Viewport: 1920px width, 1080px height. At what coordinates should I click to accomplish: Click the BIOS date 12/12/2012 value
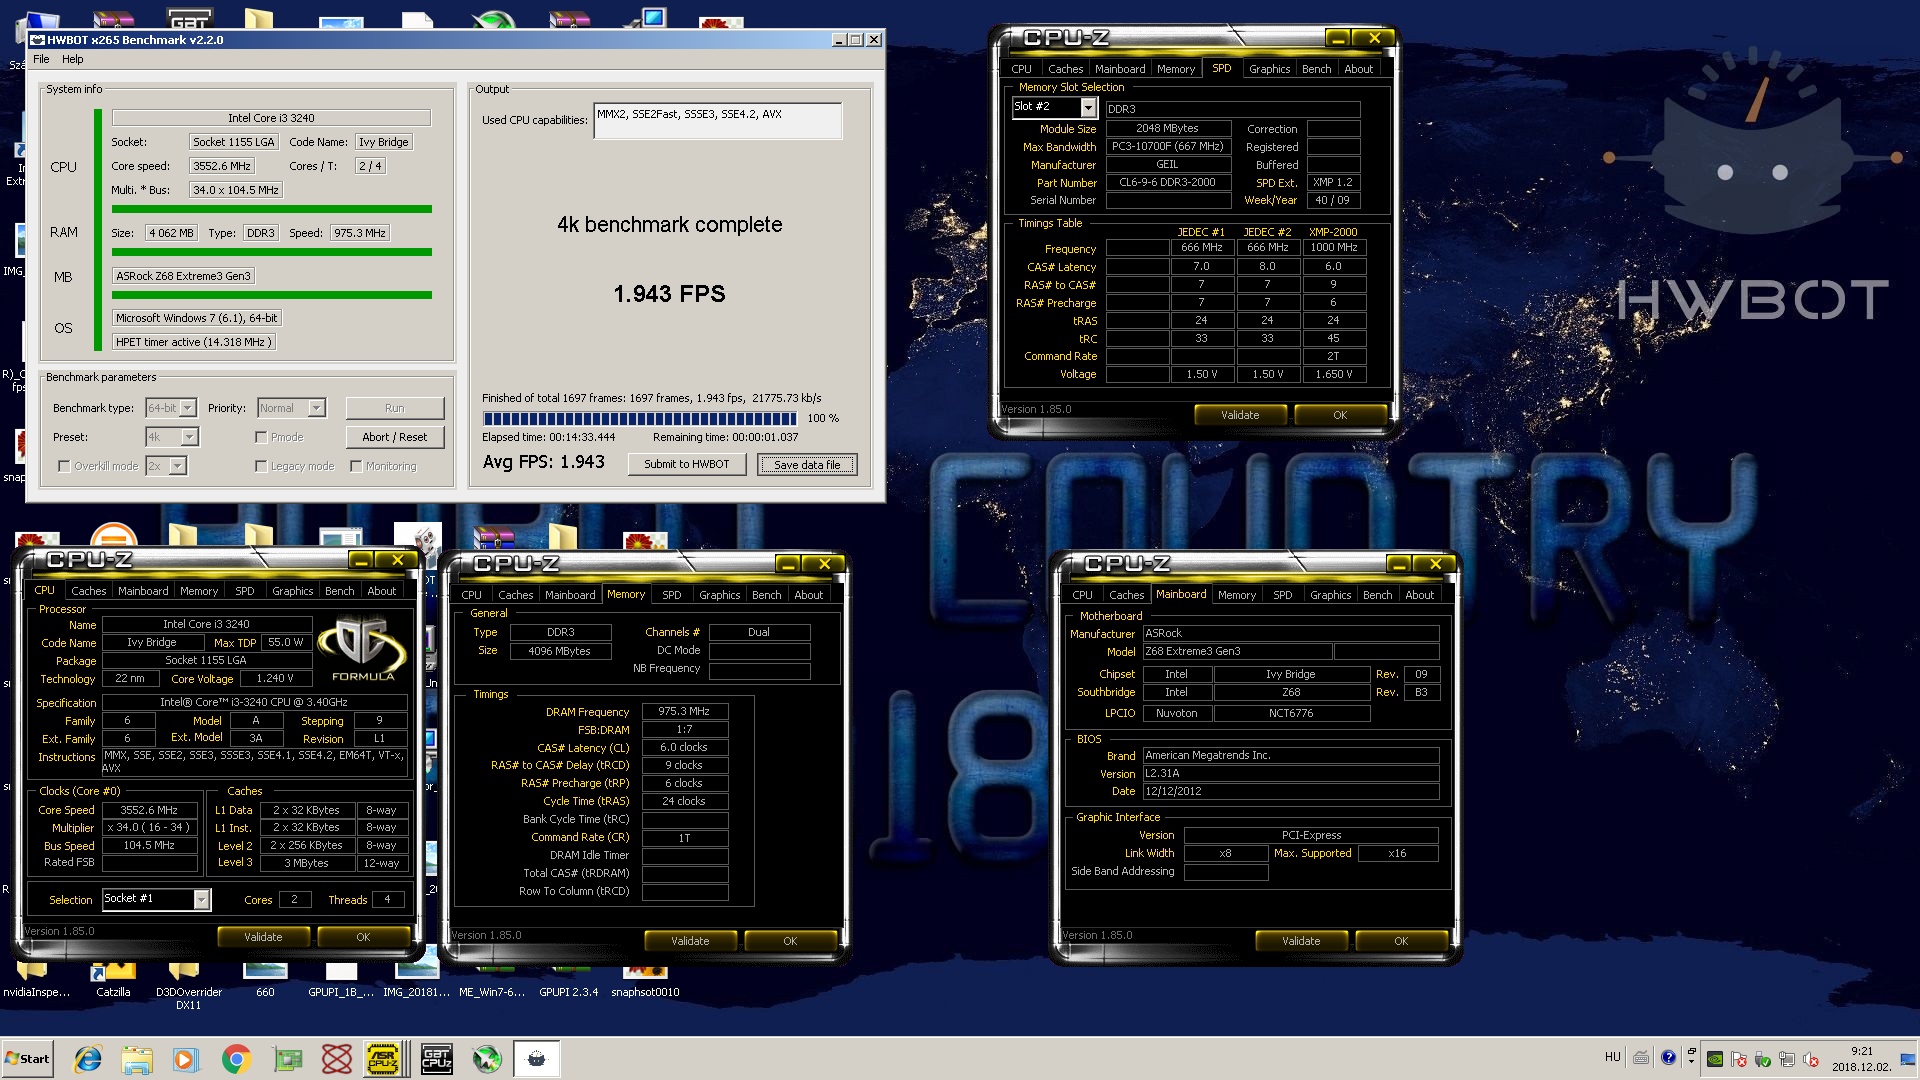click(1291, 791)
